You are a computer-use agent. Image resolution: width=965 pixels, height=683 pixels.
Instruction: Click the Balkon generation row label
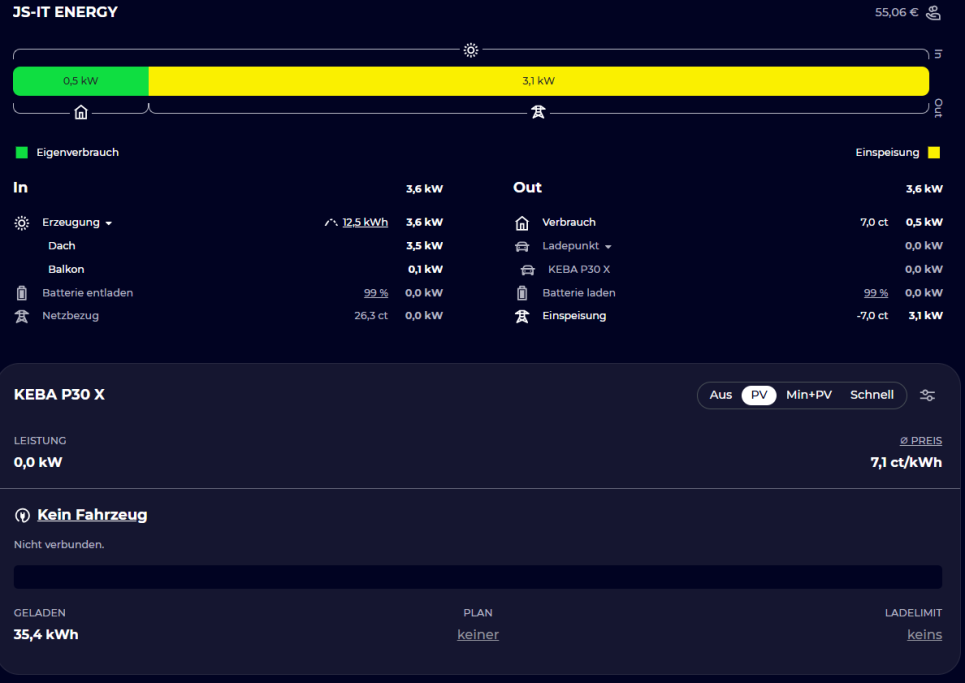click(x=66, y=270)
